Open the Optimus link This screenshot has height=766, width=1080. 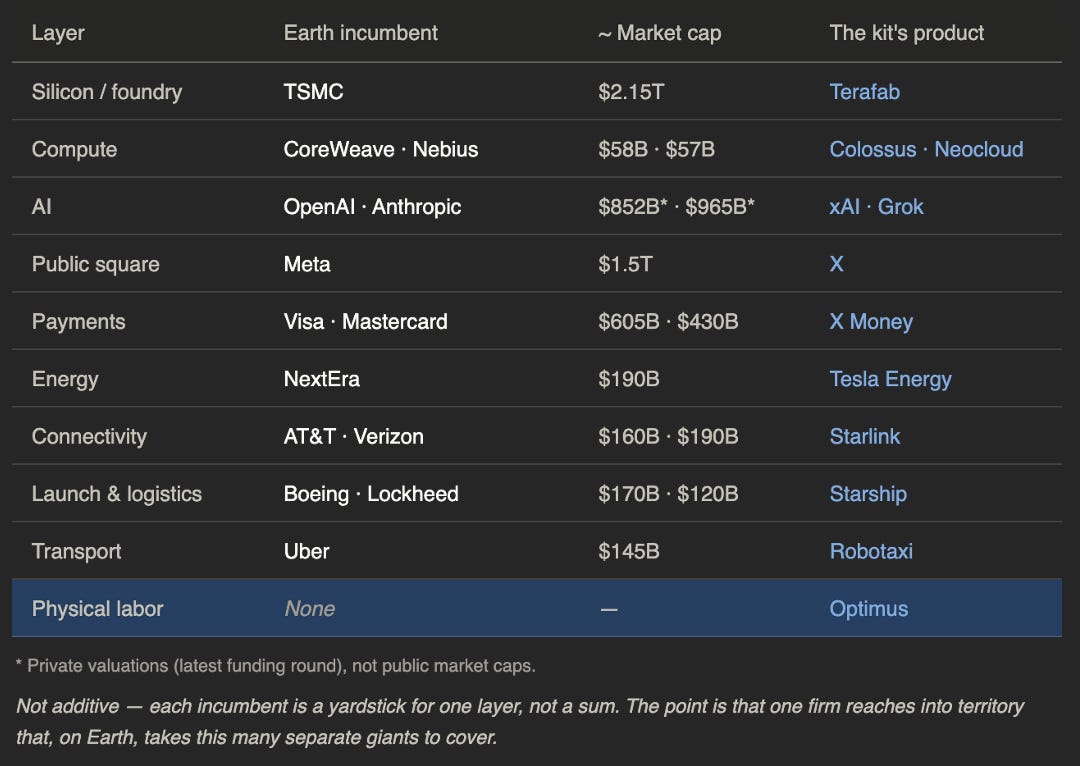click(x=869, y=609)
